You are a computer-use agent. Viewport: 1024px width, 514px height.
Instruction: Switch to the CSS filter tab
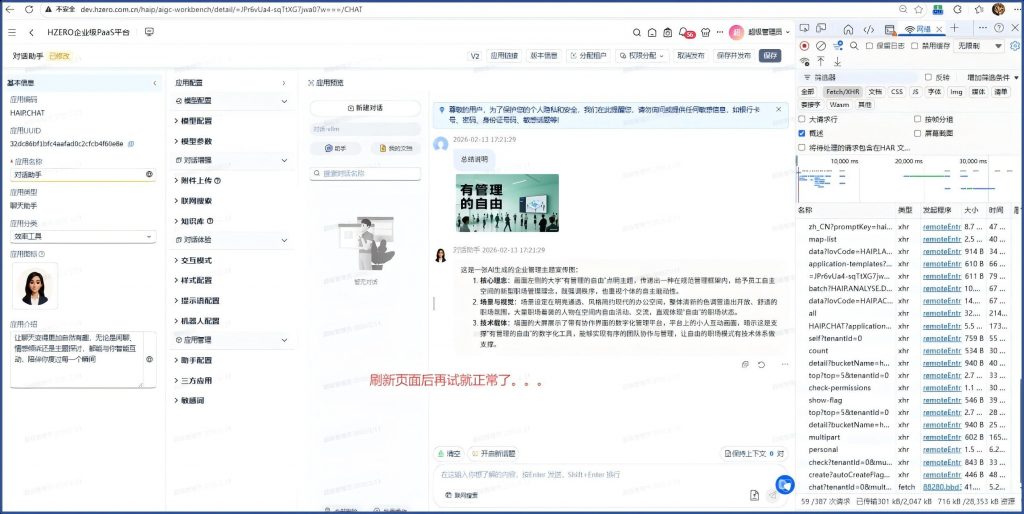[896, 91]
